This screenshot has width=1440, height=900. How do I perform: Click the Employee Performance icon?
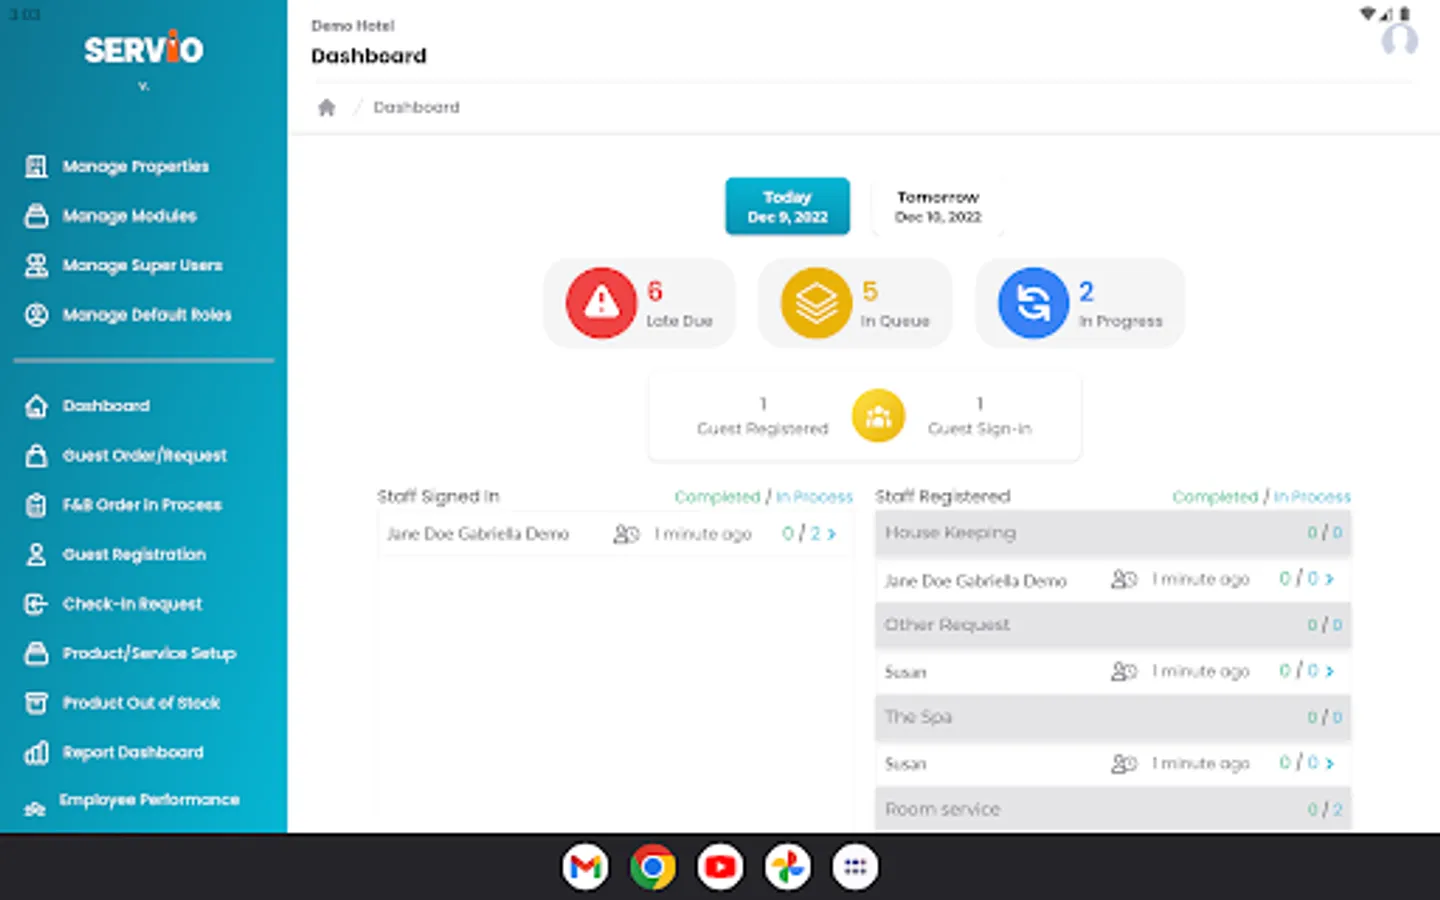35,808
